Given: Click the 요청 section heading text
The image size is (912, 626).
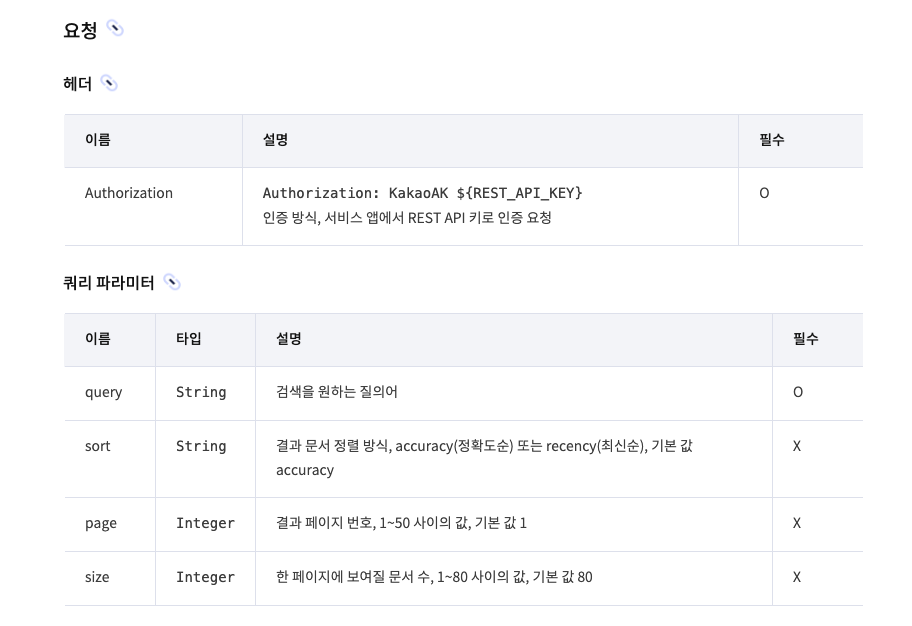Looking at the screenshot, I should tap(80, 30).
